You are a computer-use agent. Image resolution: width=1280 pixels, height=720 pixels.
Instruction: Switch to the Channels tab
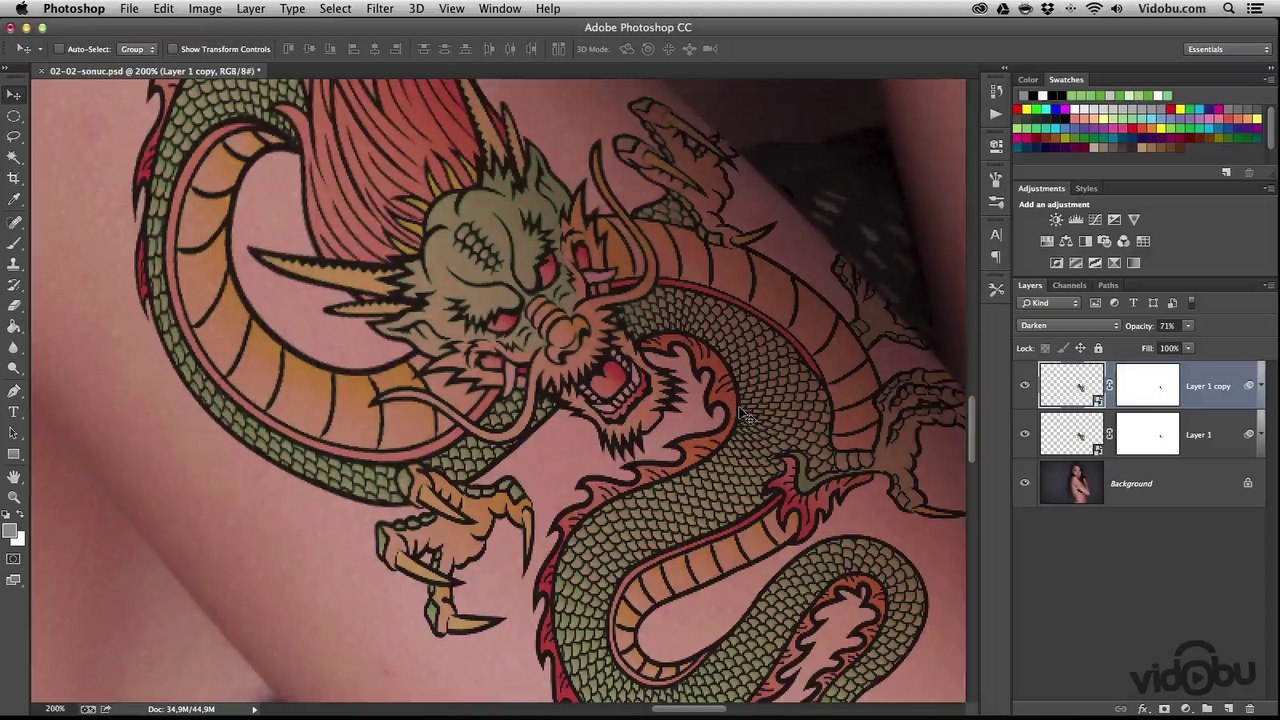tap(1069, 285)
